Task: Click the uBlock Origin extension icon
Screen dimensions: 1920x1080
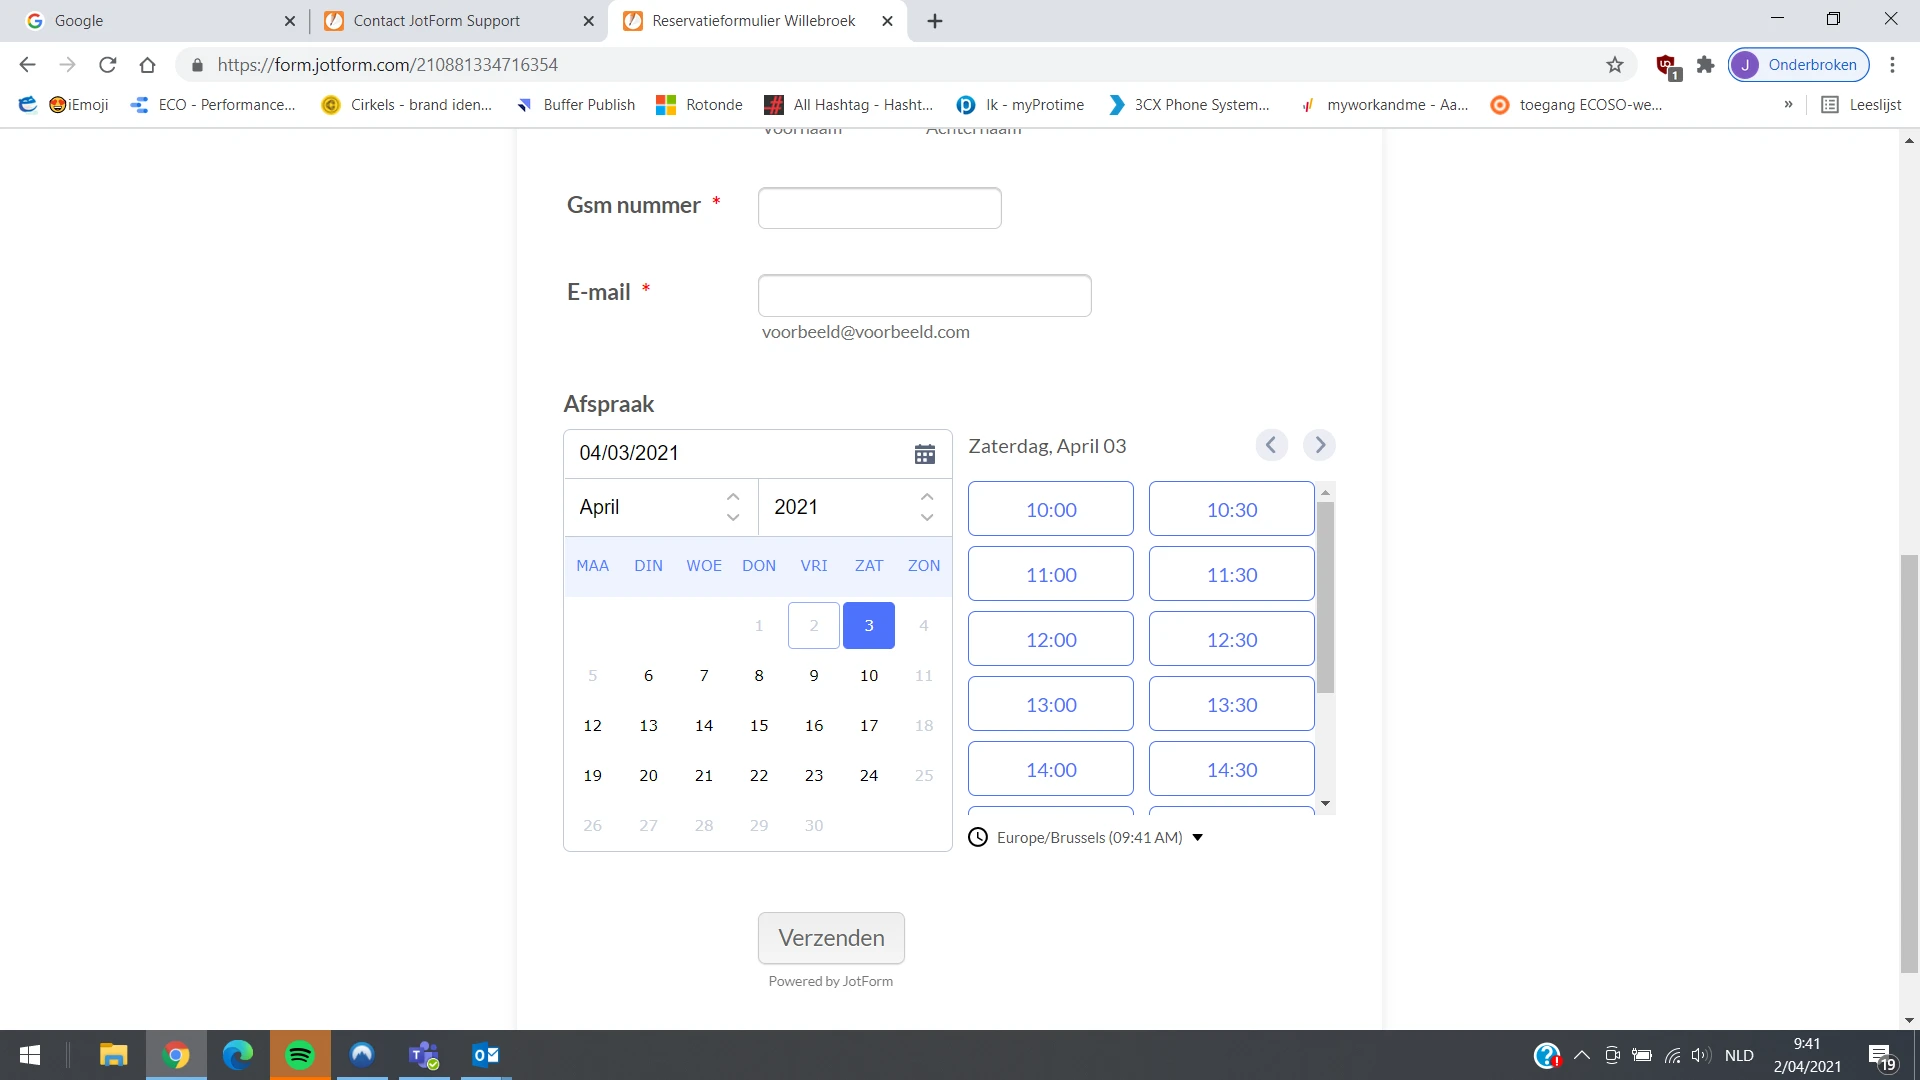Action: pos(1664,64)
